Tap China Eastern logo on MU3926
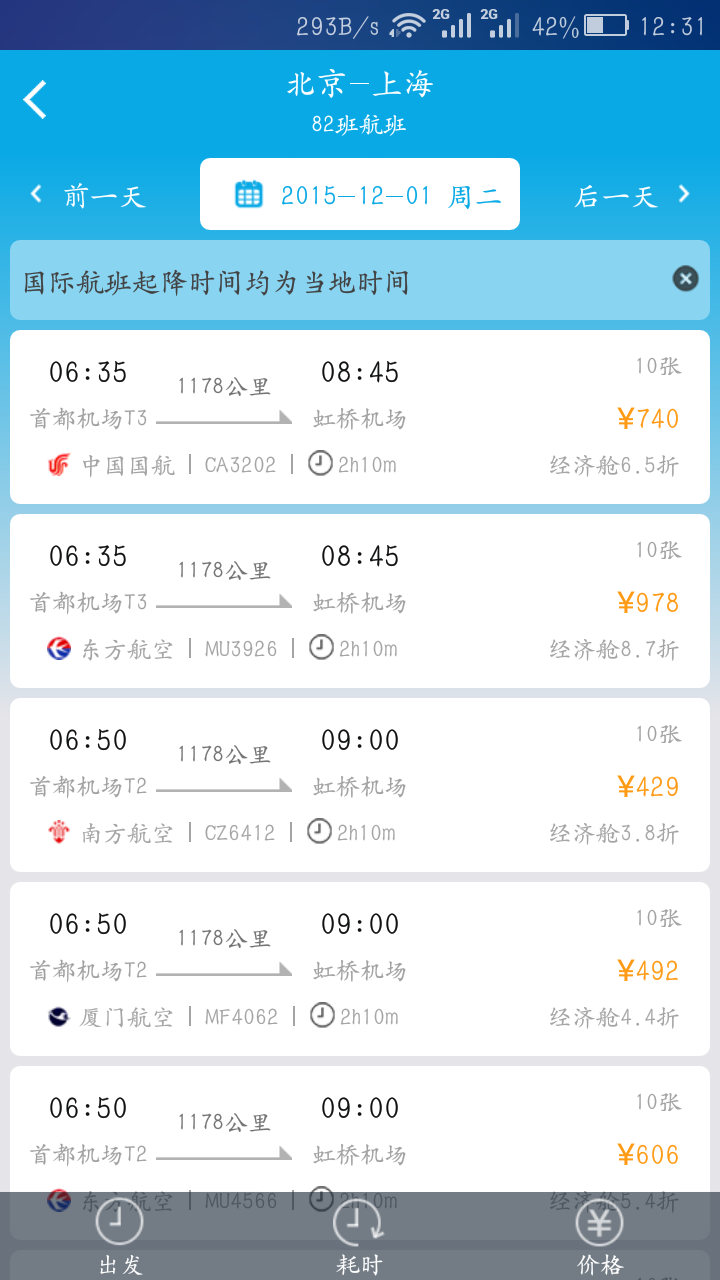Image resolution: width=720 pixels, height=1280 pixels. pyautogui.click(x=59, y=649)
